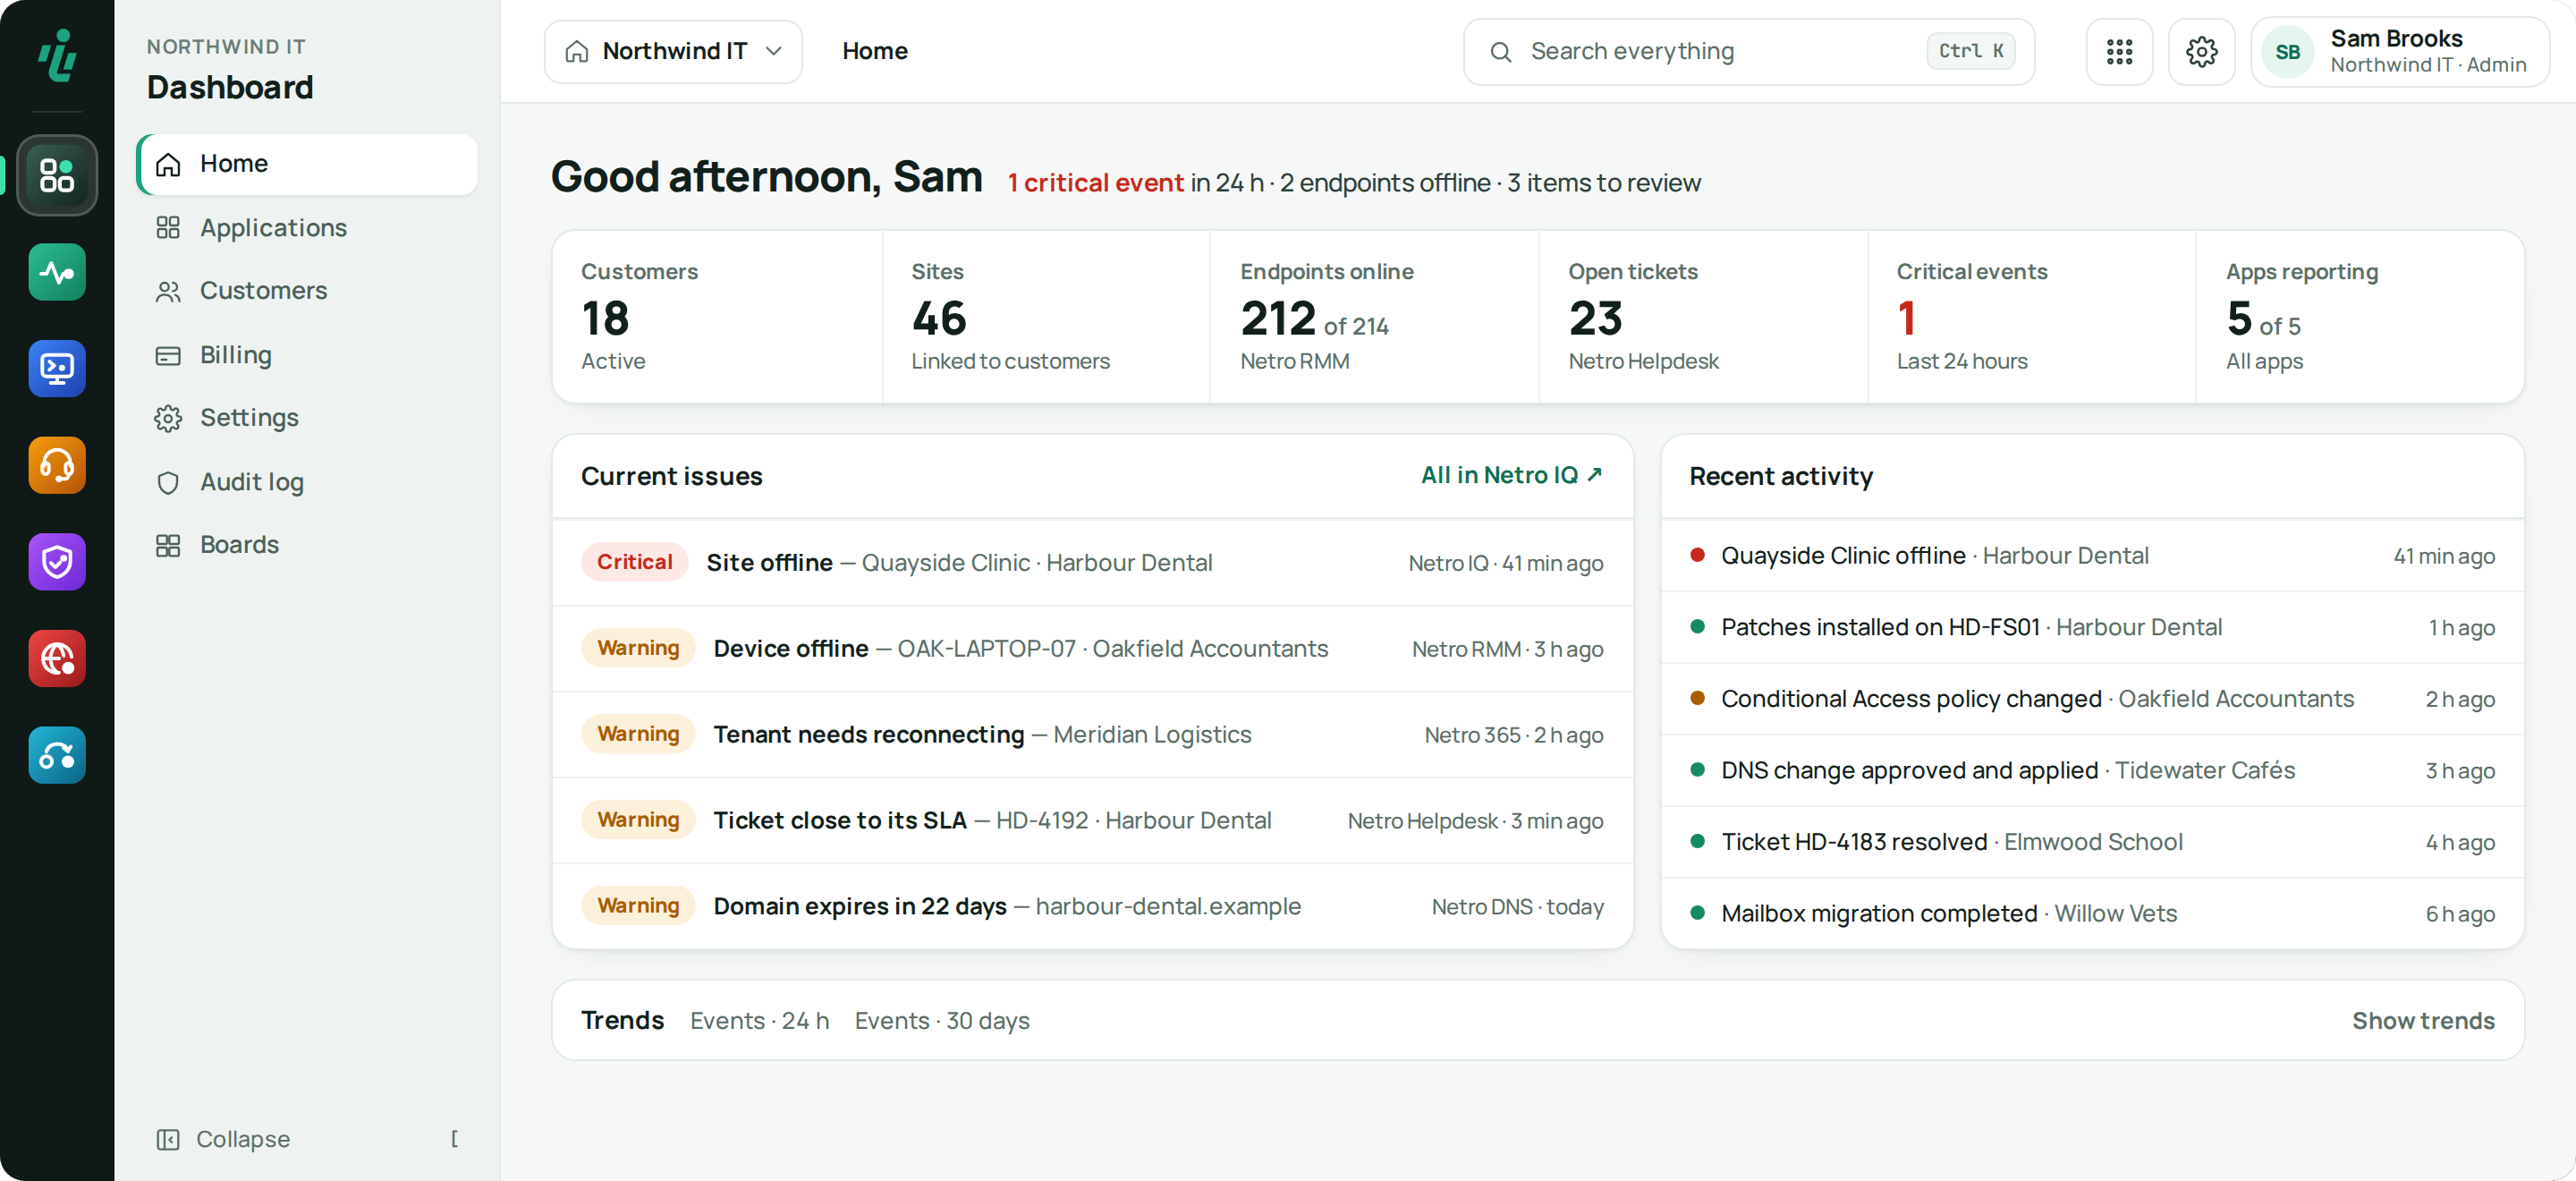Open the Dashboard app icon in rail

pos(57,175)
